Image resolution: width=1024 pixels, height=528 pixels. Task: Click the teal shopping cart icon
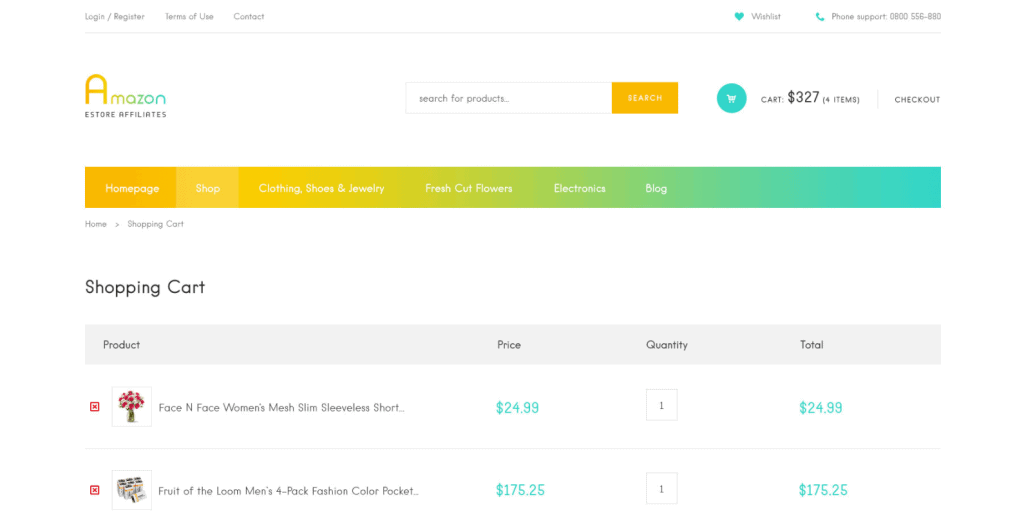coord(731,99)
